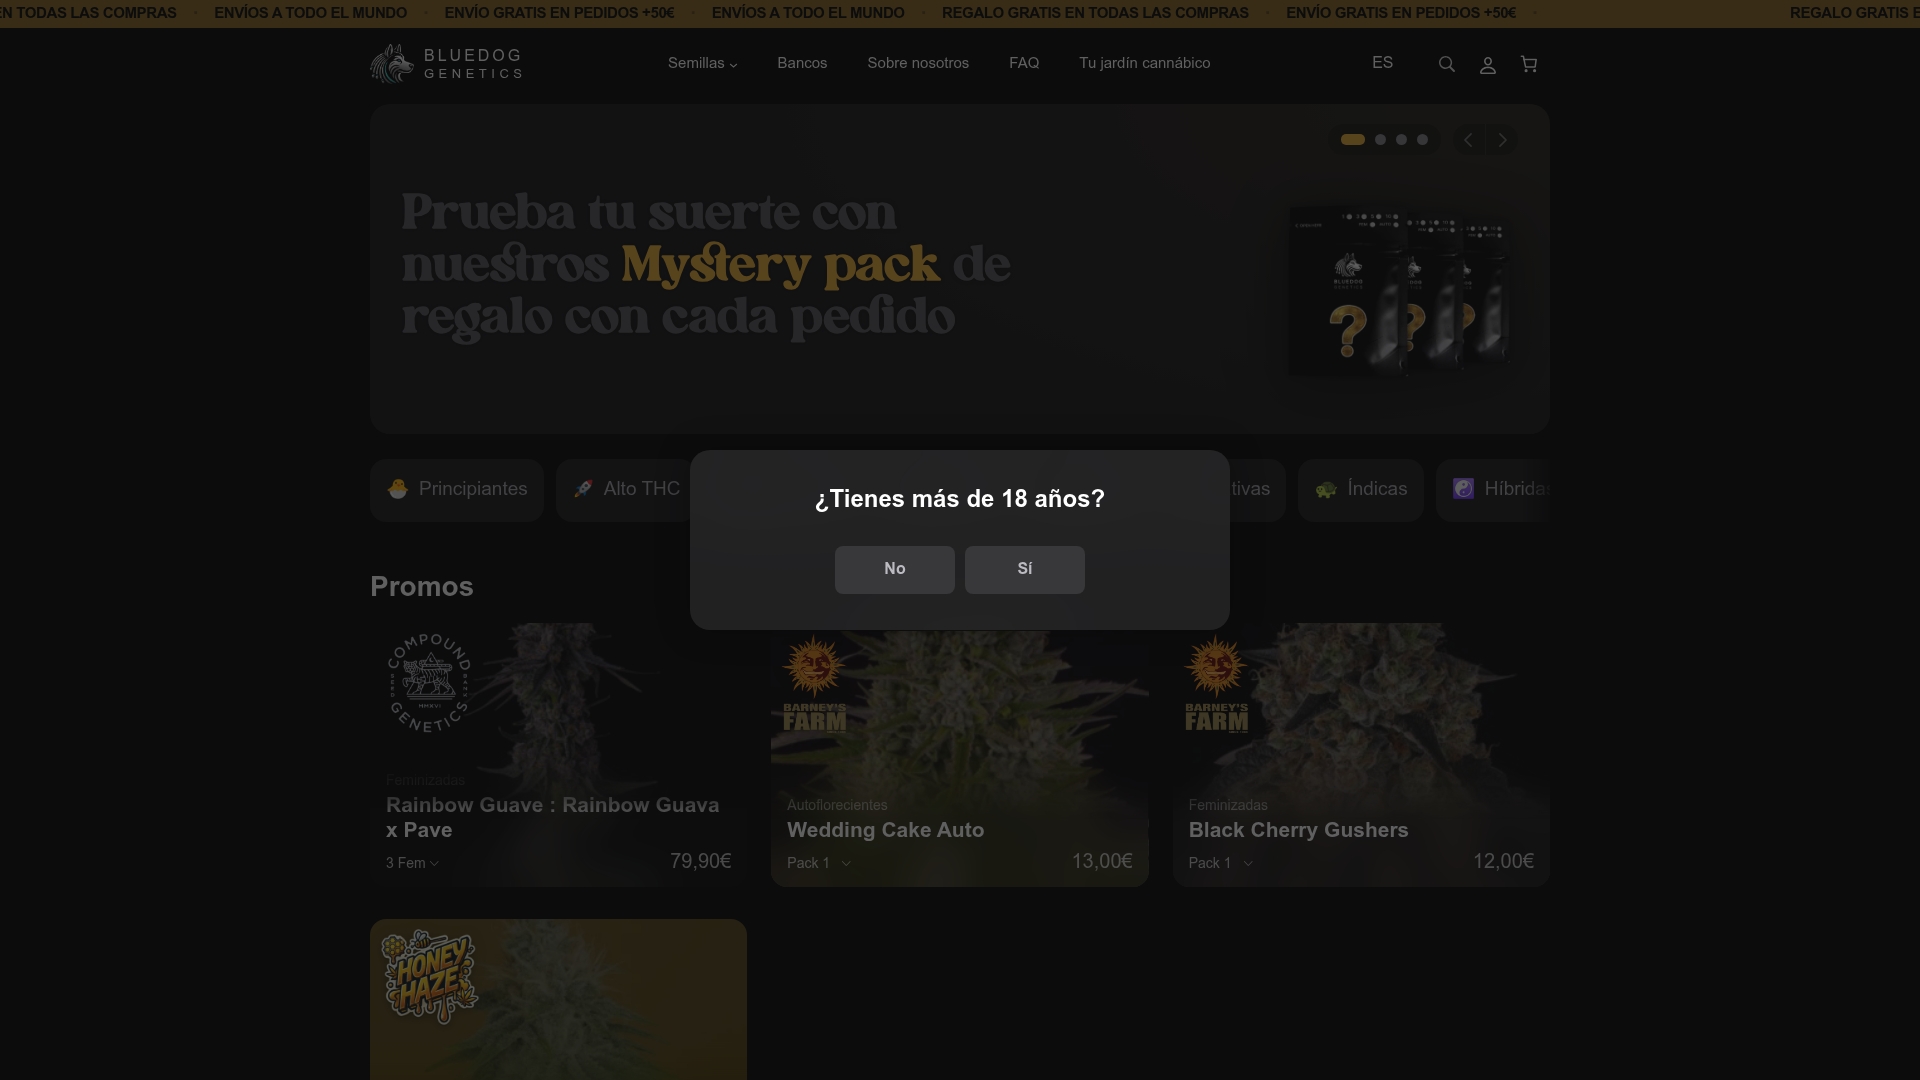Select the second carousel slide dot
Screen dimensions: 1920x1080
[1380, 140]
